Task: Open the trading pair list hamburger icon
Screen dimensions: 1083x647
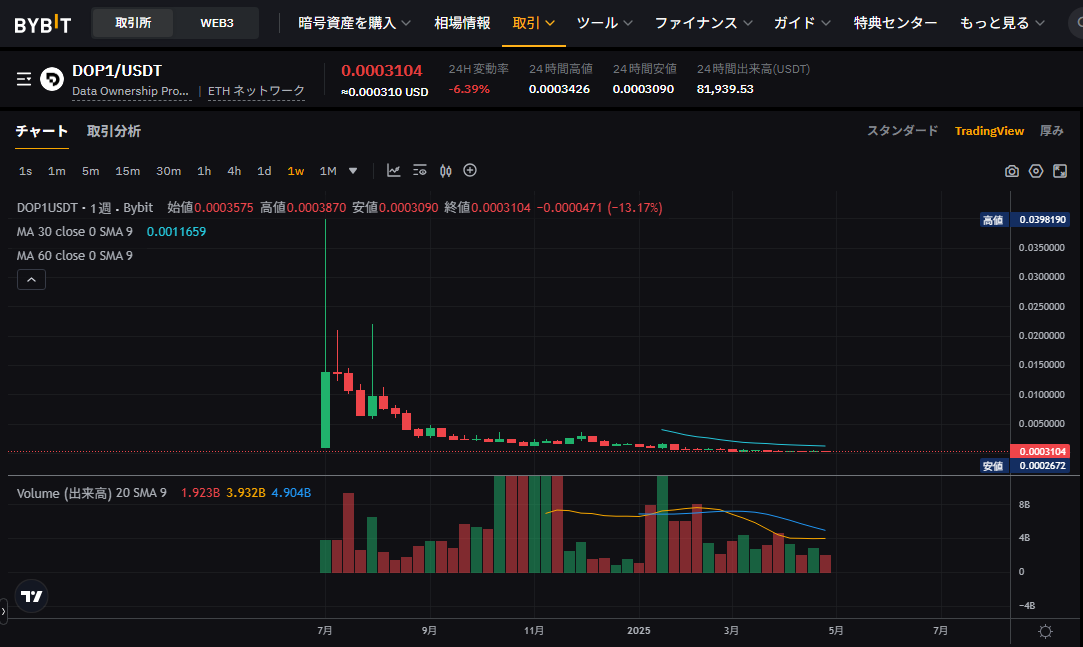Action: (23, 78)
